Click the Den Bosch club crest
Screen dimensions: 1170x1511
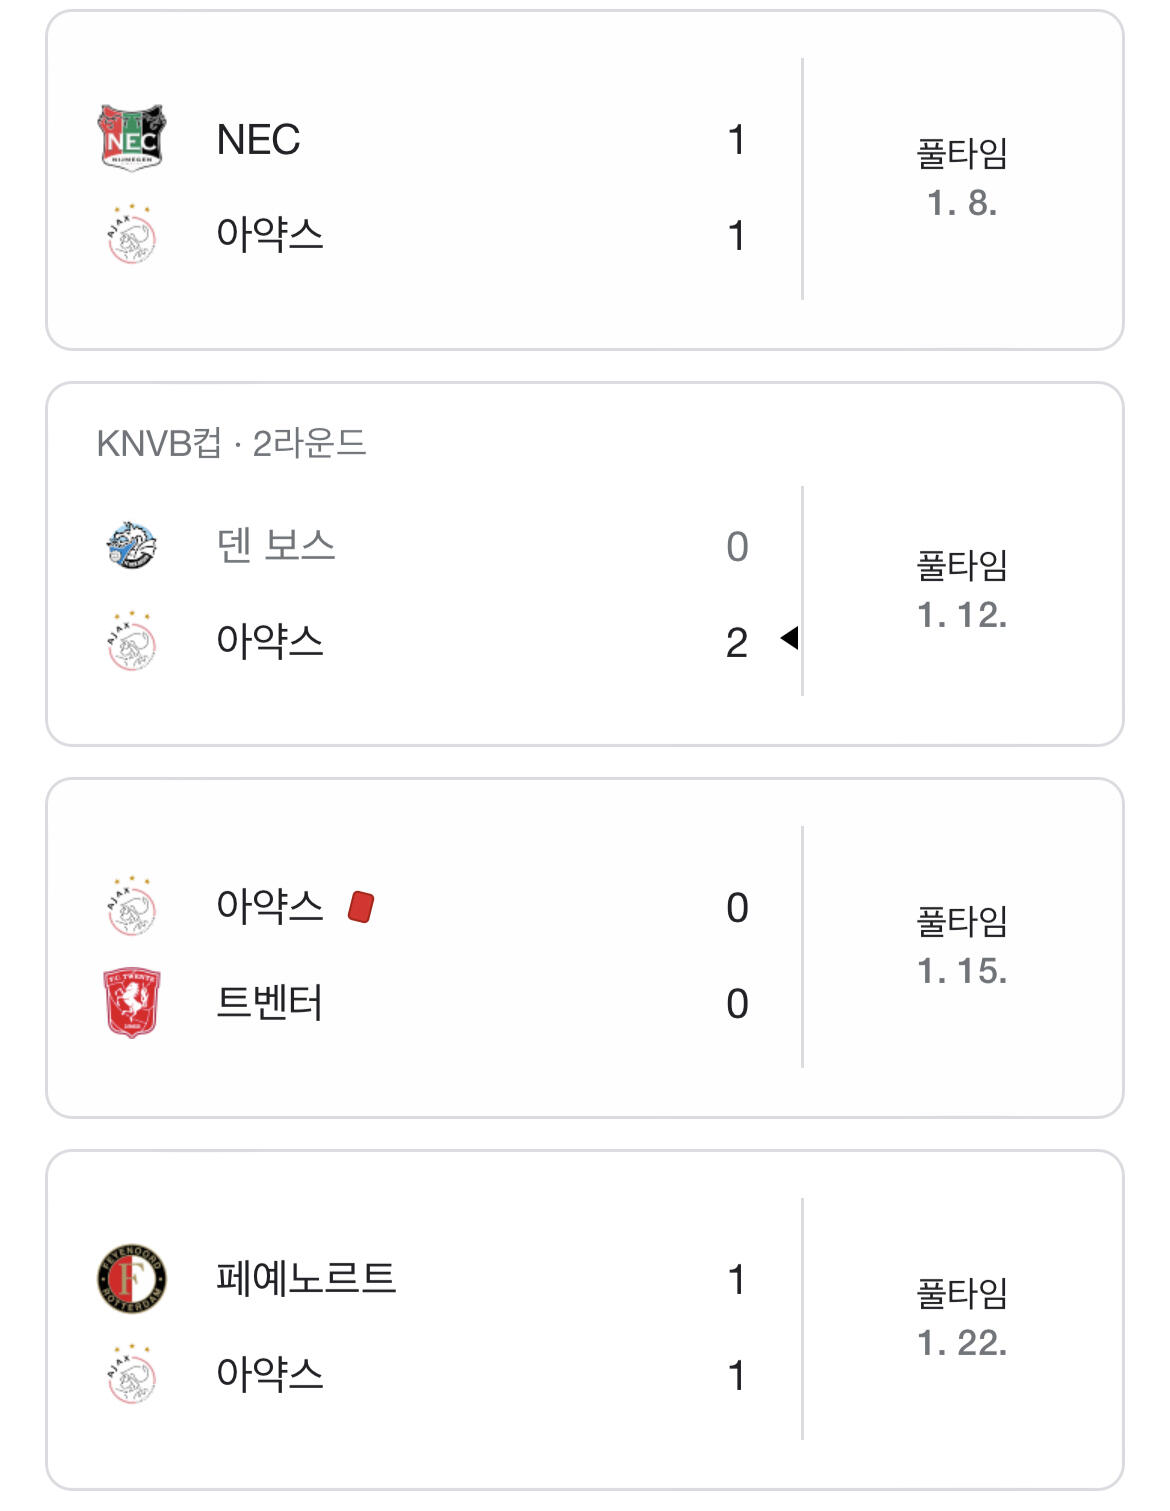tap(131, 545)
